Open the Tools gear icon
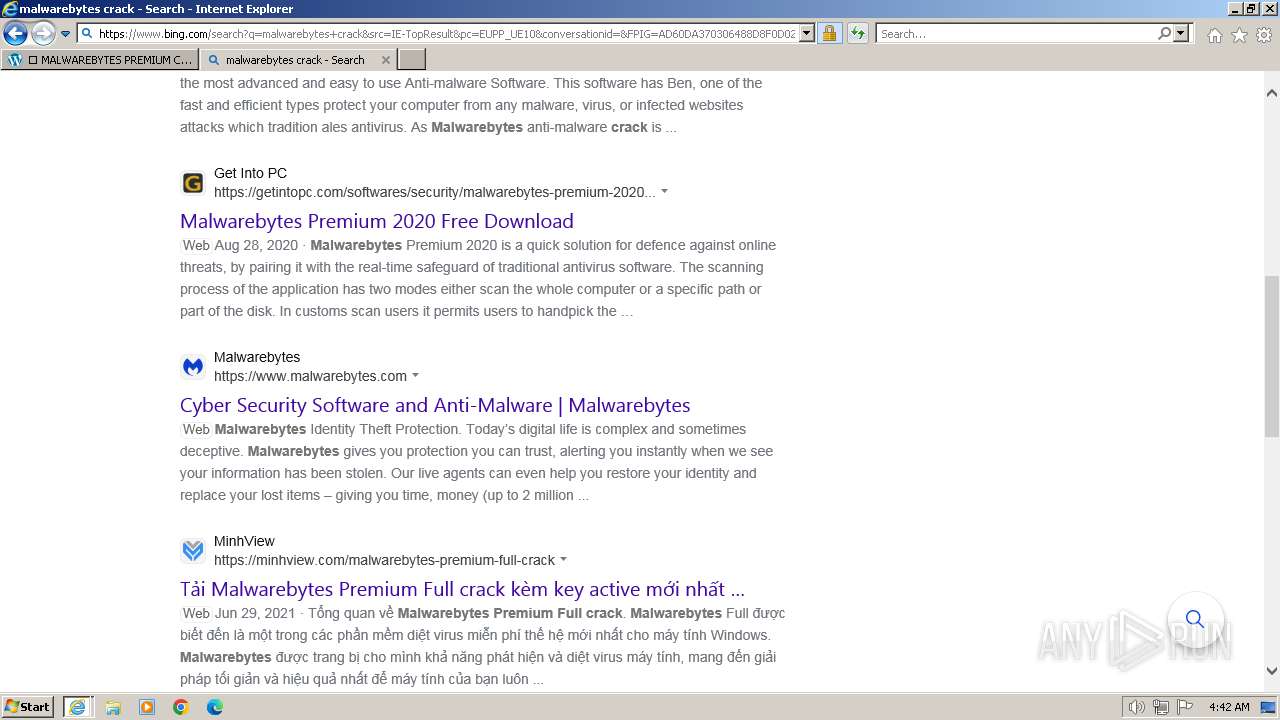 coord(1264,35)
